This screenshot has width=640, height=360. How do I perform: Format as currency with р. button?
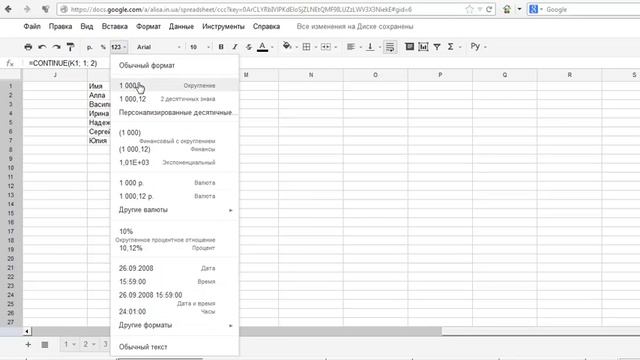click(x=89, y=47)
